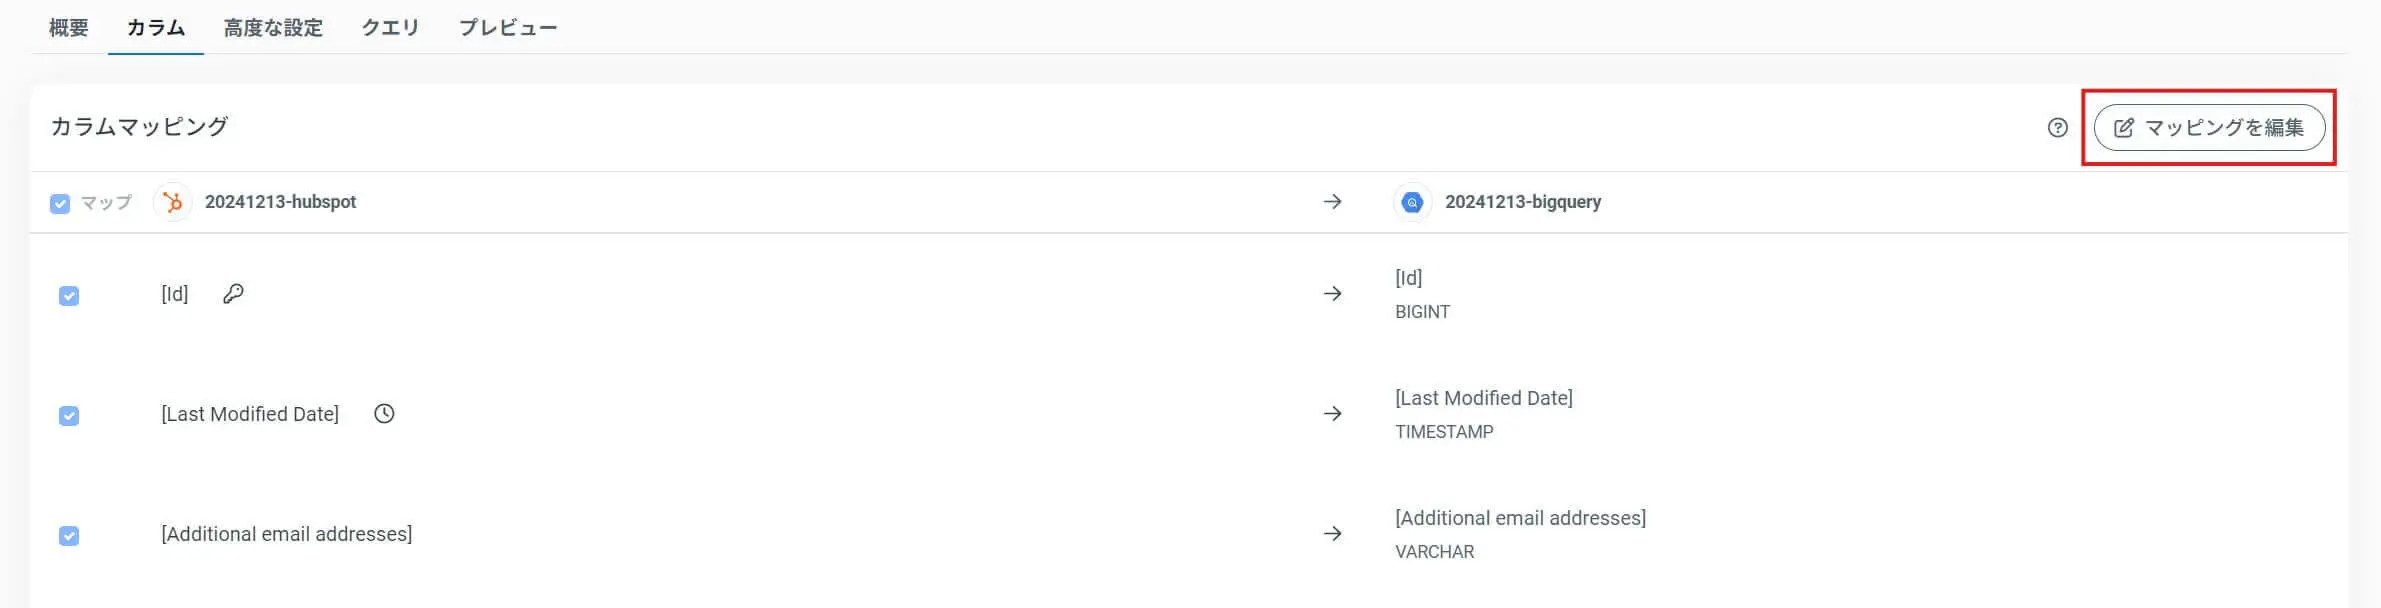Image resolution: width=2381 pixels, height=608 pixels.
Task: Click the arrow in the Additional email addresses row
Action: 1332,534
